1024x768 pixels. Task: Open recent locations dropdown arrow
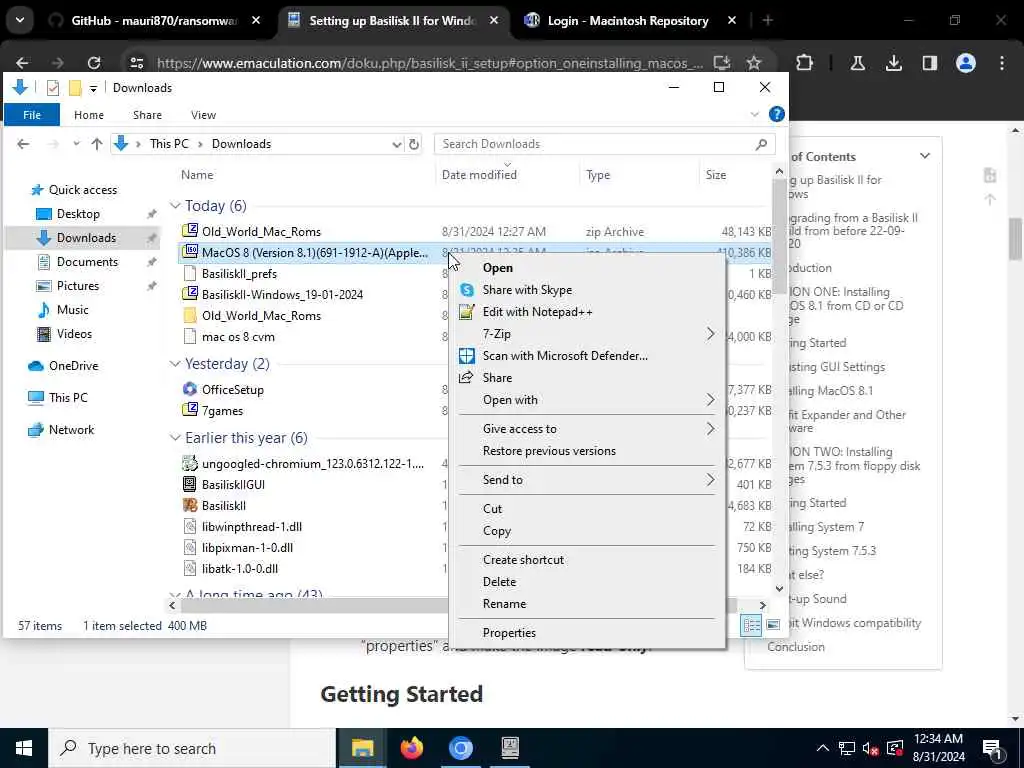76,144
